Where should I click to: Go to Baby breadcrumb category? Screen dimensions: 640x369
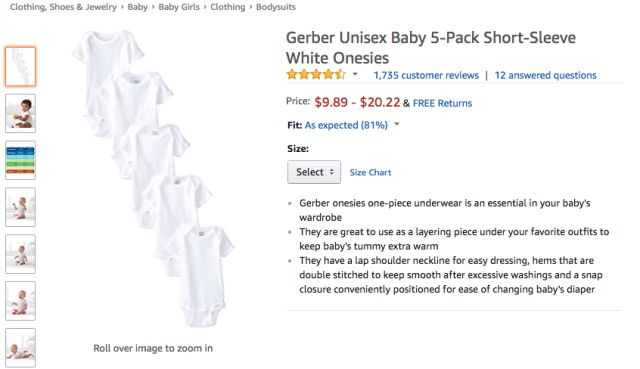pyautogui.click(x=138, y=7)
